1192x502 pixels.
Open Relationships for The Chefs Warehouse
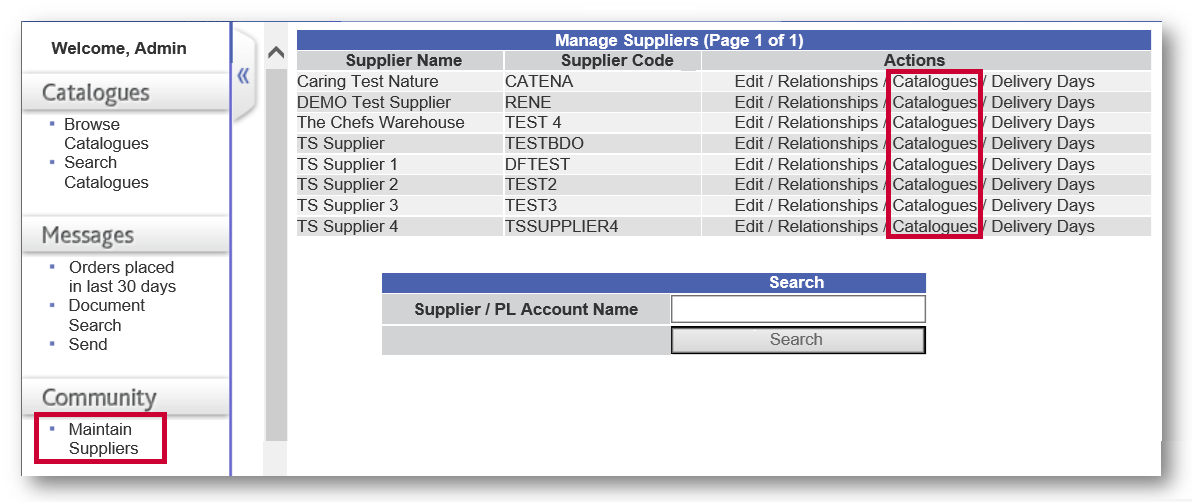827,122
